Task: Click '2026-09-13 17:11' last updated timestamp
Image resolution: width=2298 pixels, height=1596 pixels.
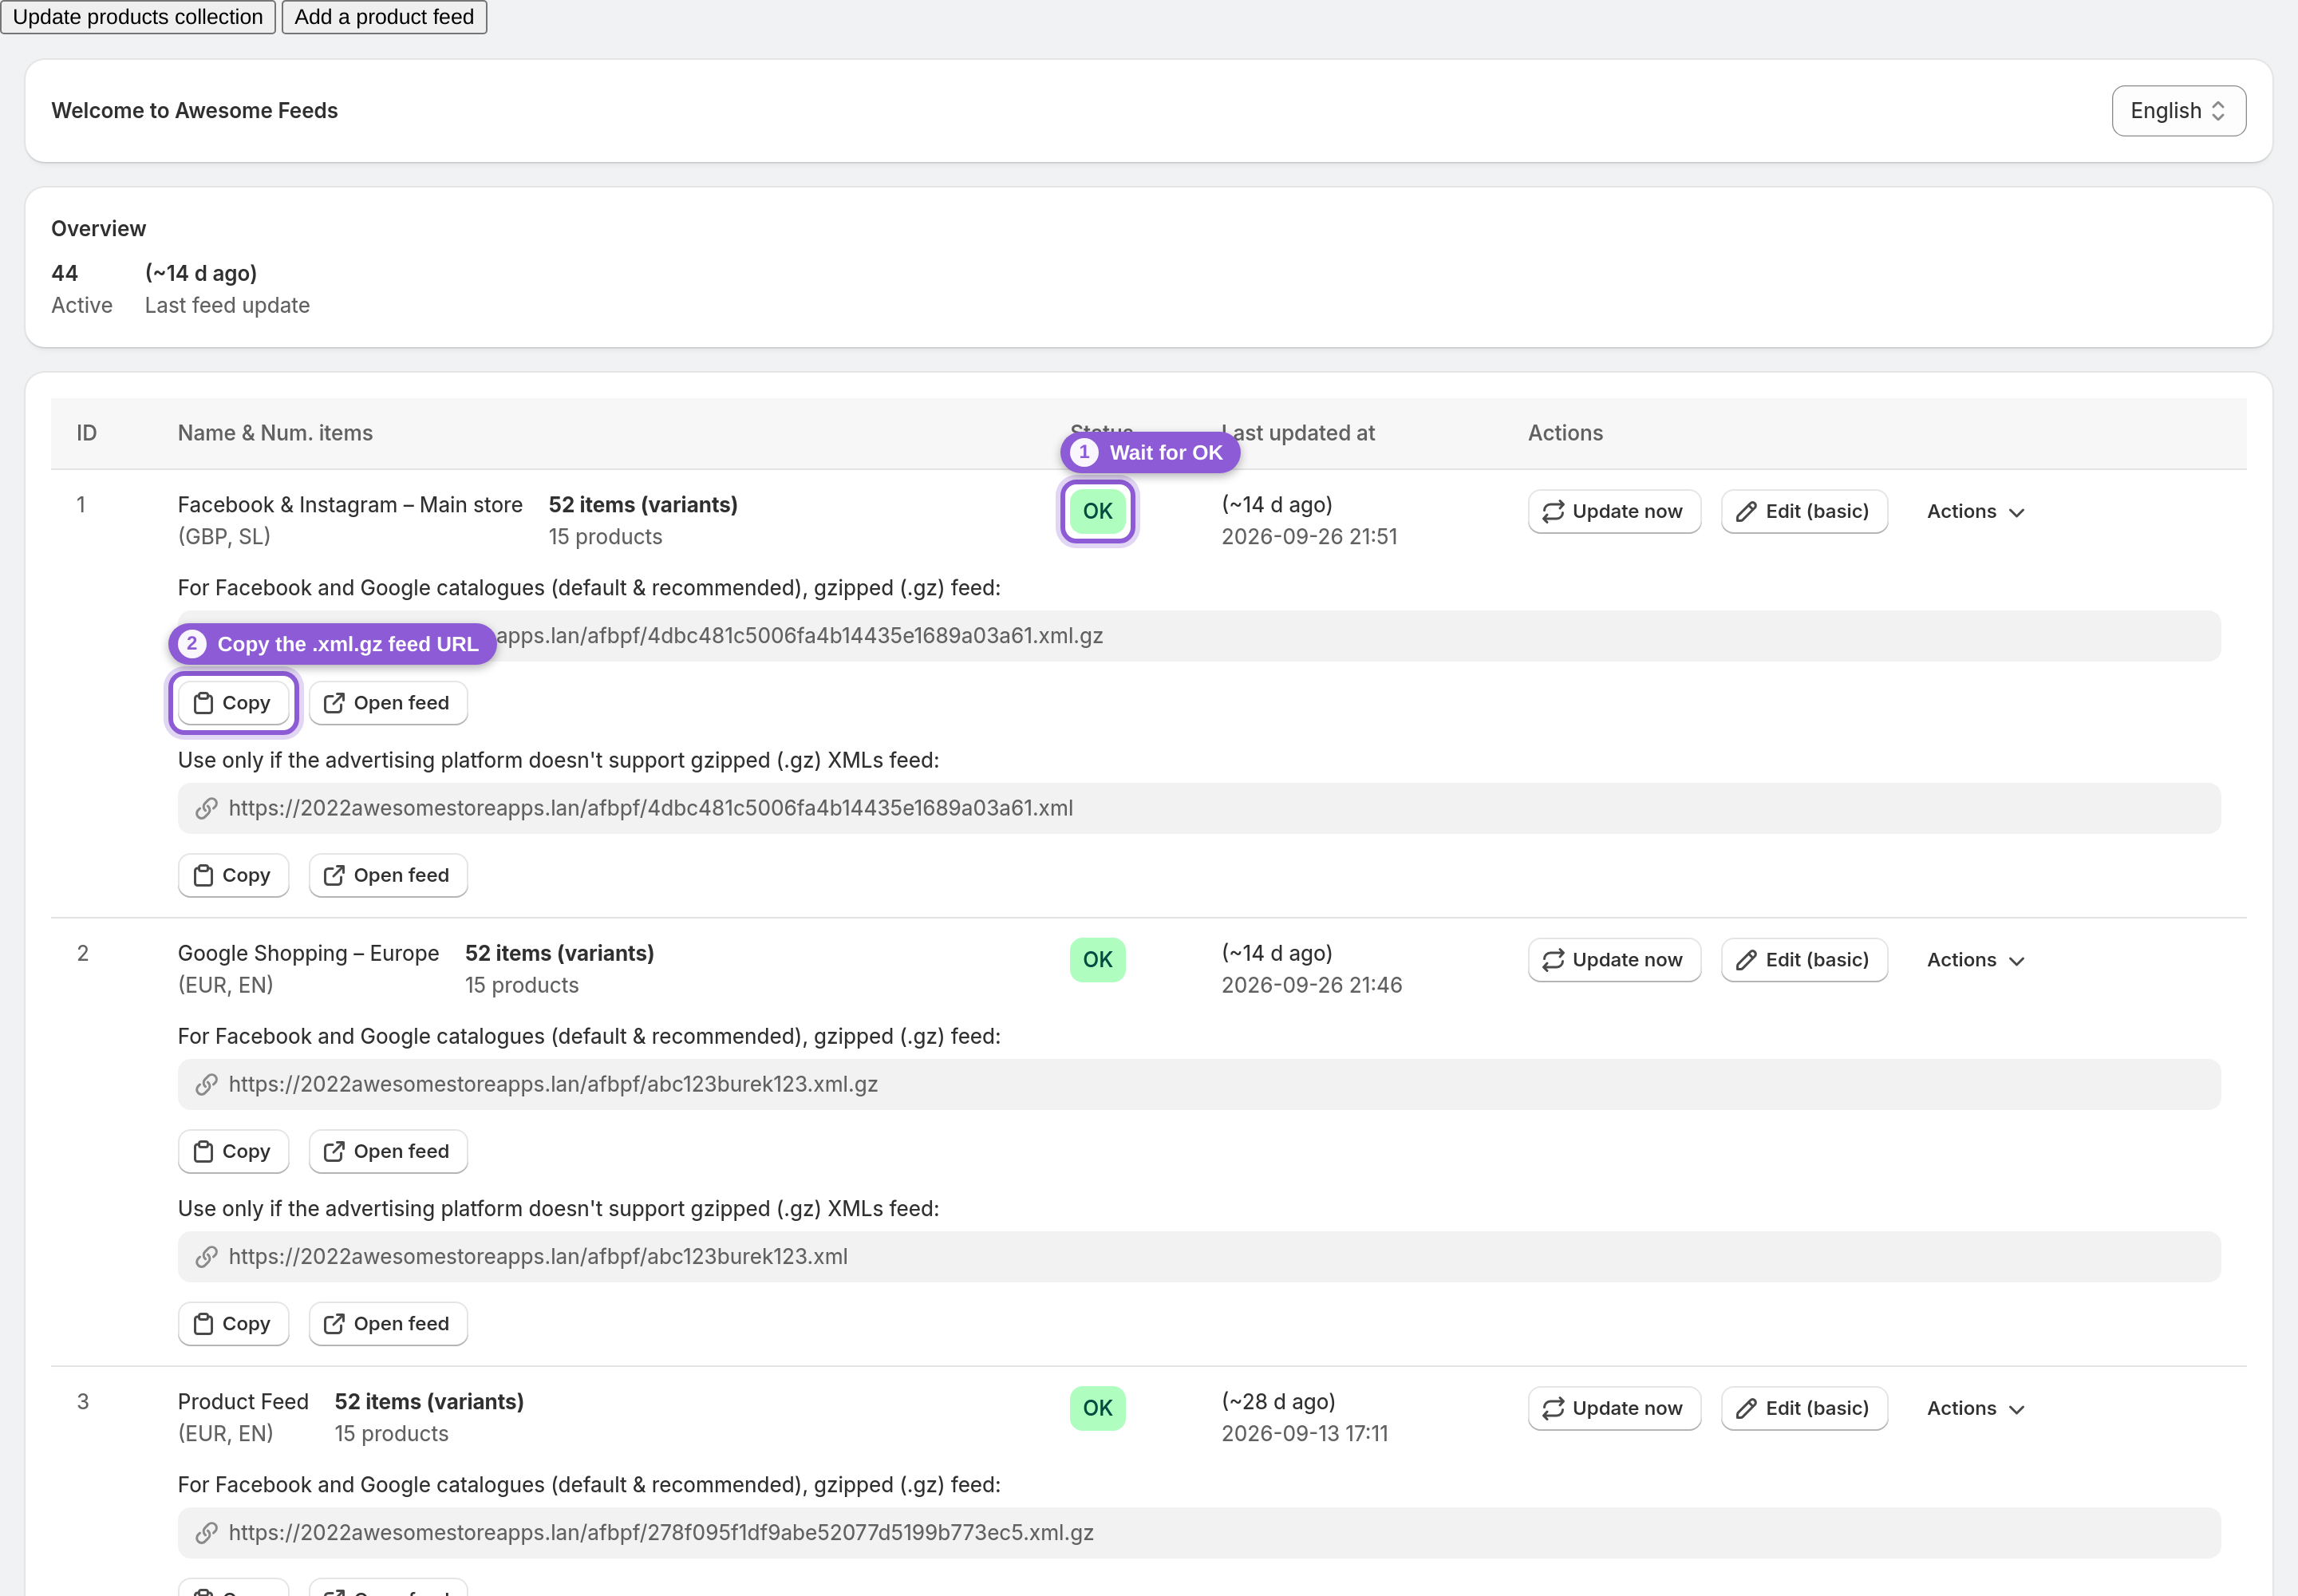Action: (1305, 1434)
